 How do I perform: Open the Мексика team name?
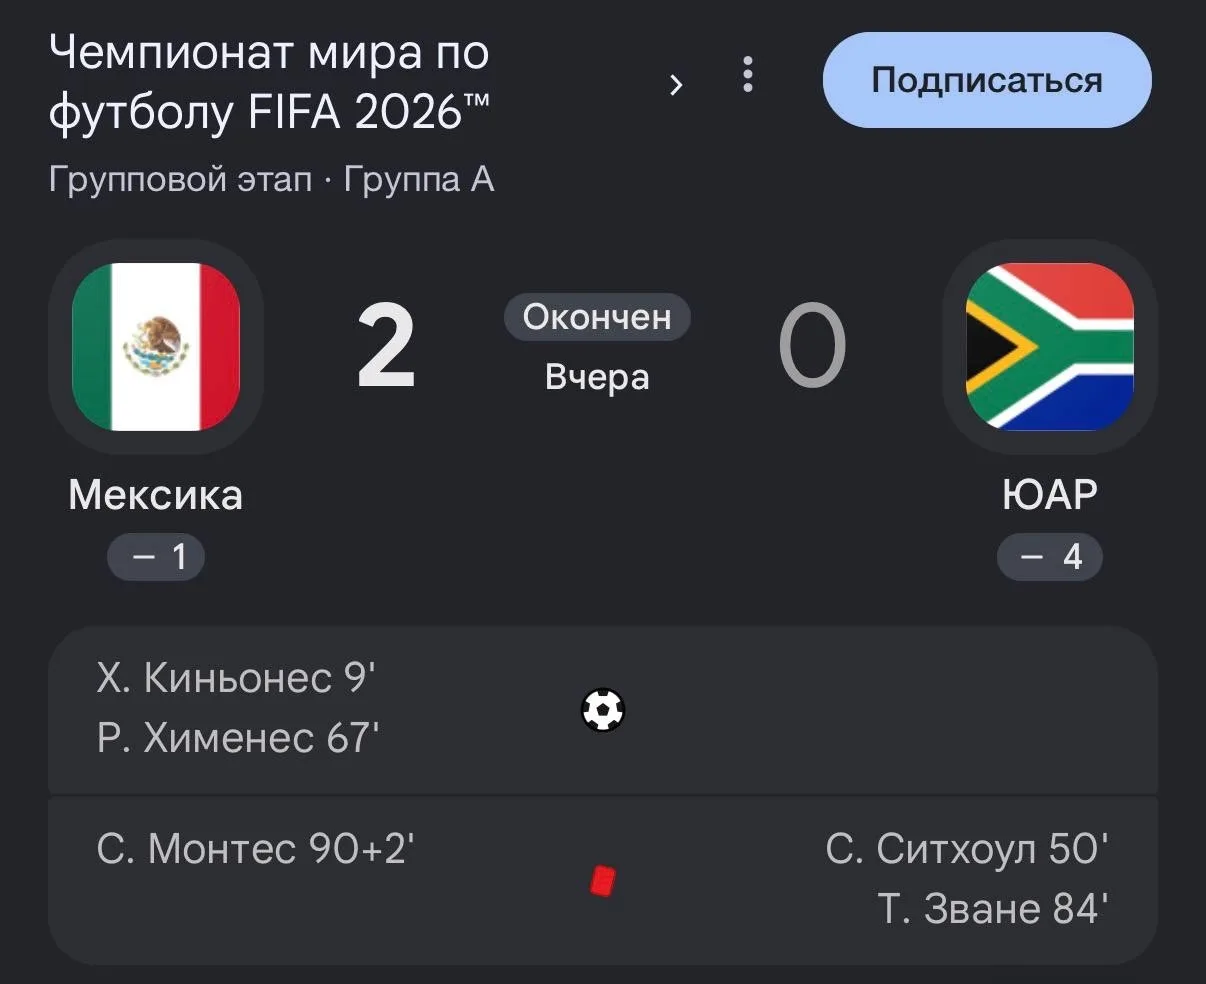(155, 495)
